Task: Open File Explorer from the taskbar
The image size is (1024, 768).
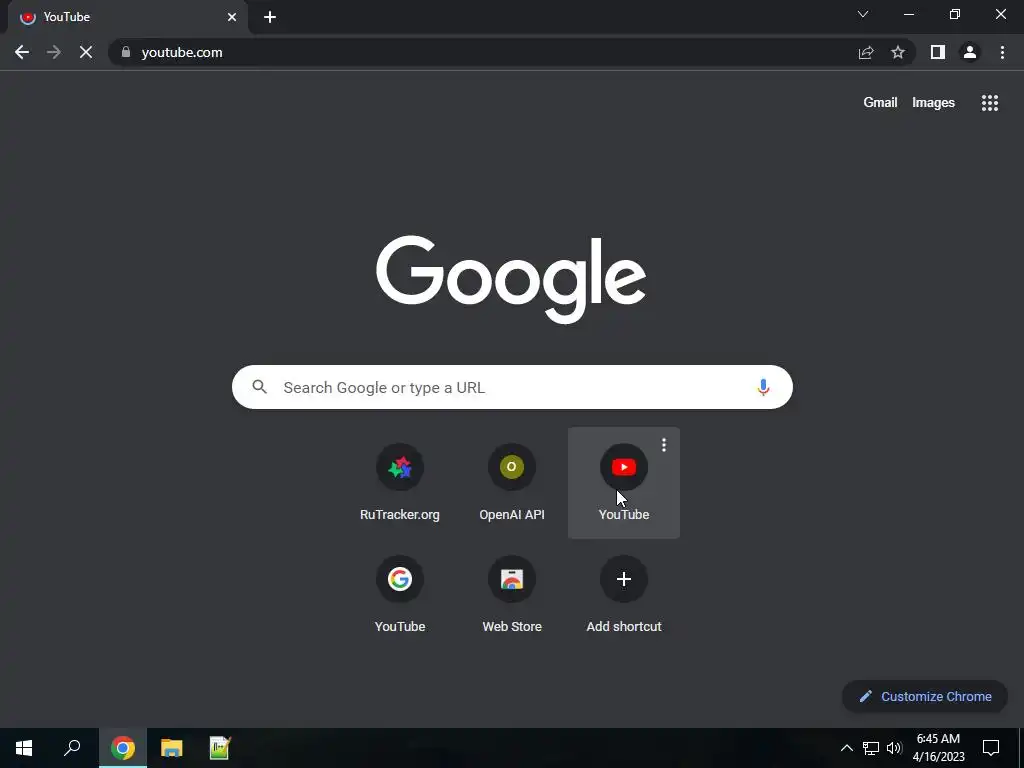Action: (x=172, y=748)
